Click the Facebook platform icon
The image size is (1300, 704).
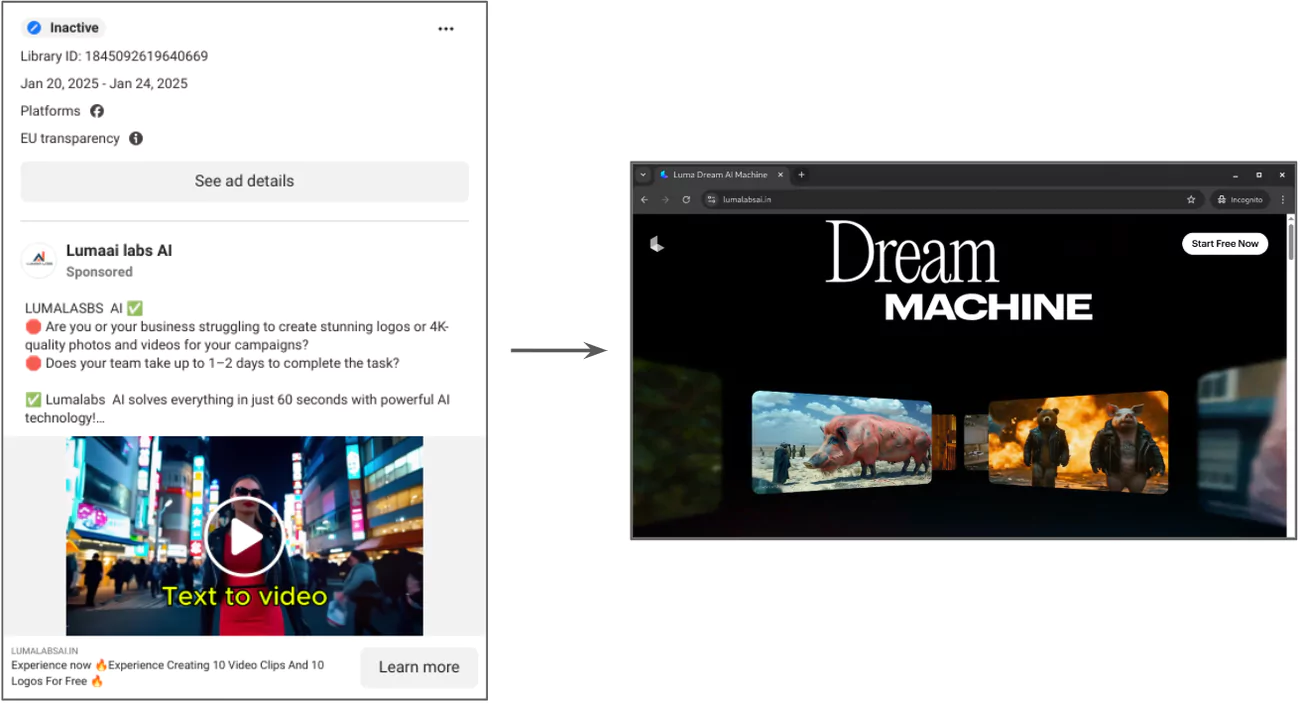(x=97, y=111)
